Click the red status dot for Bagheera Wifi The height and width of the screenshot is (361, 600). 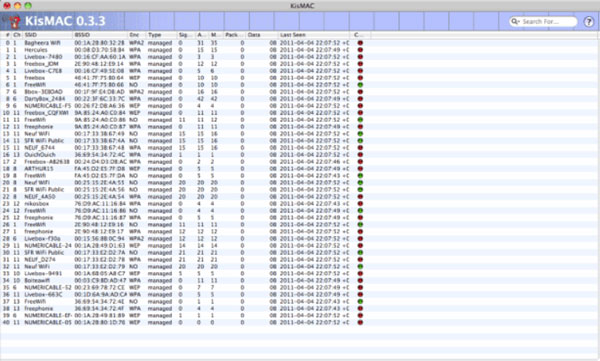[x=360, y=43]
